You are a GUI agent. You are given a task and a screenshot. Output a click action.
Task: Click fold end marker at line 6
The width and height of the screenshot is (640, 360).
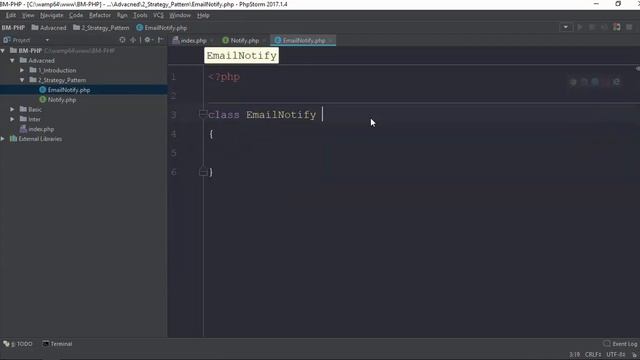[203, 172]
